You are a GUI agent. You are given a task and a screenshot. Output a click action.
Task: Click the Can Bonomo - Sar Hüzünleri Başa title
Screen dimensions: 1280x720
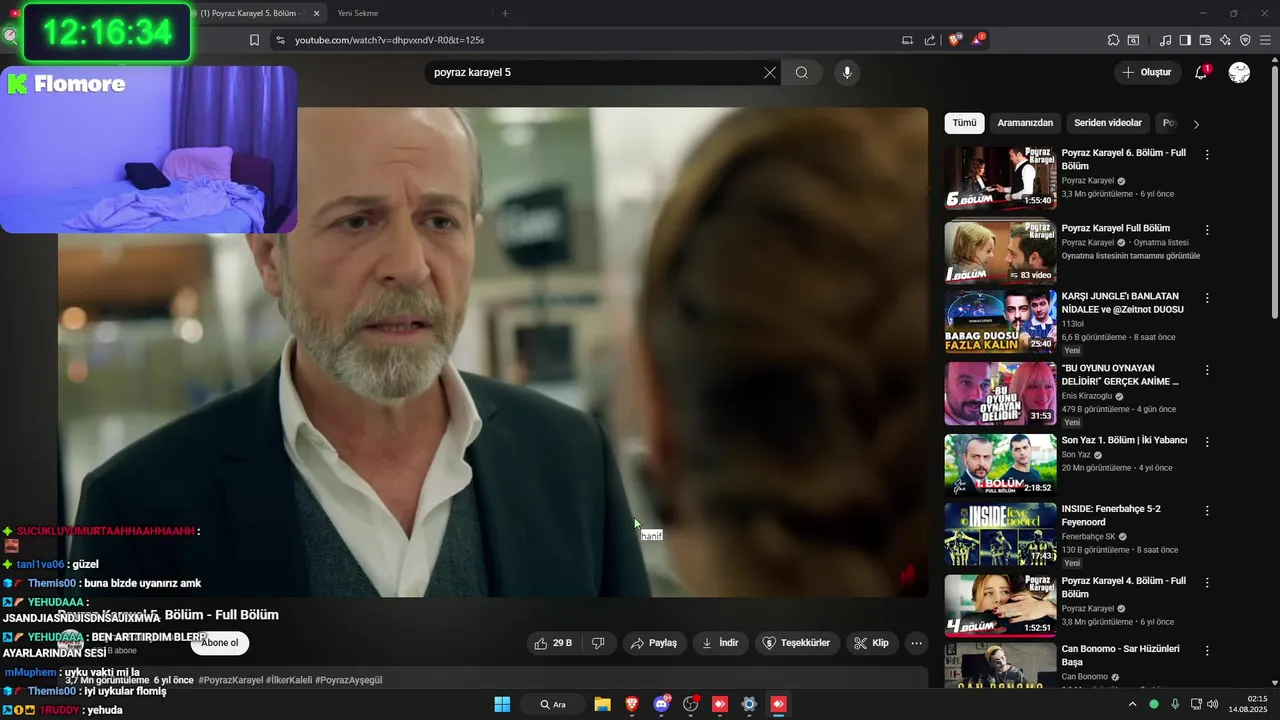coord(1120,655)
